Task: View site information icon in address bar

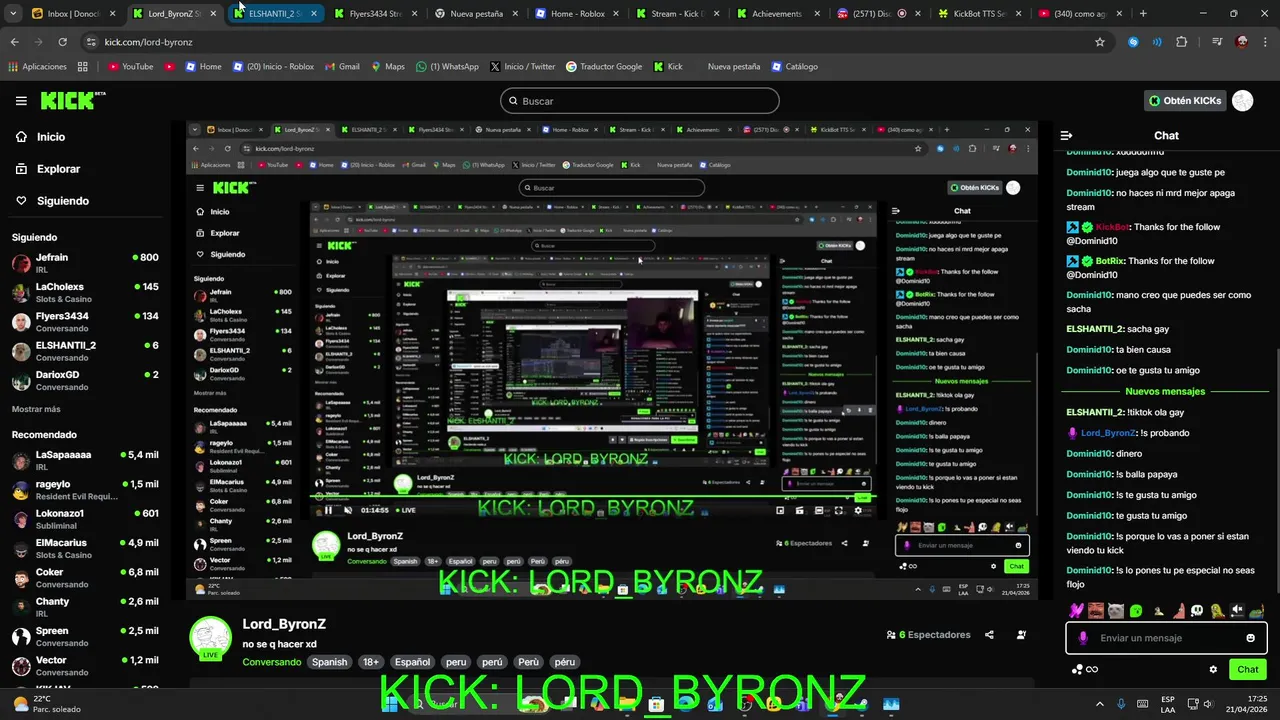Action: click(91, 42)
